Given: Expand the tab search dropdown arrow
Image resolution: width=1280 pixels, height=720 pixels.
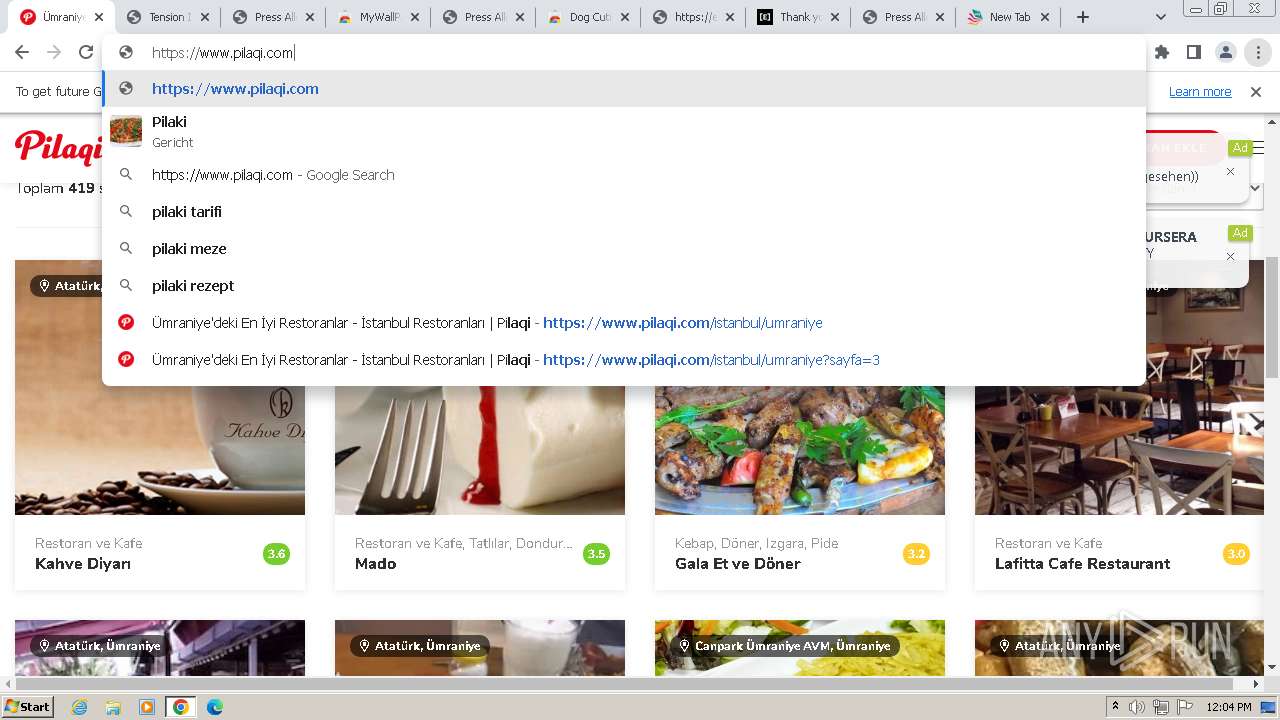Looking at the screenshot, I should (x=1161, y=17).
